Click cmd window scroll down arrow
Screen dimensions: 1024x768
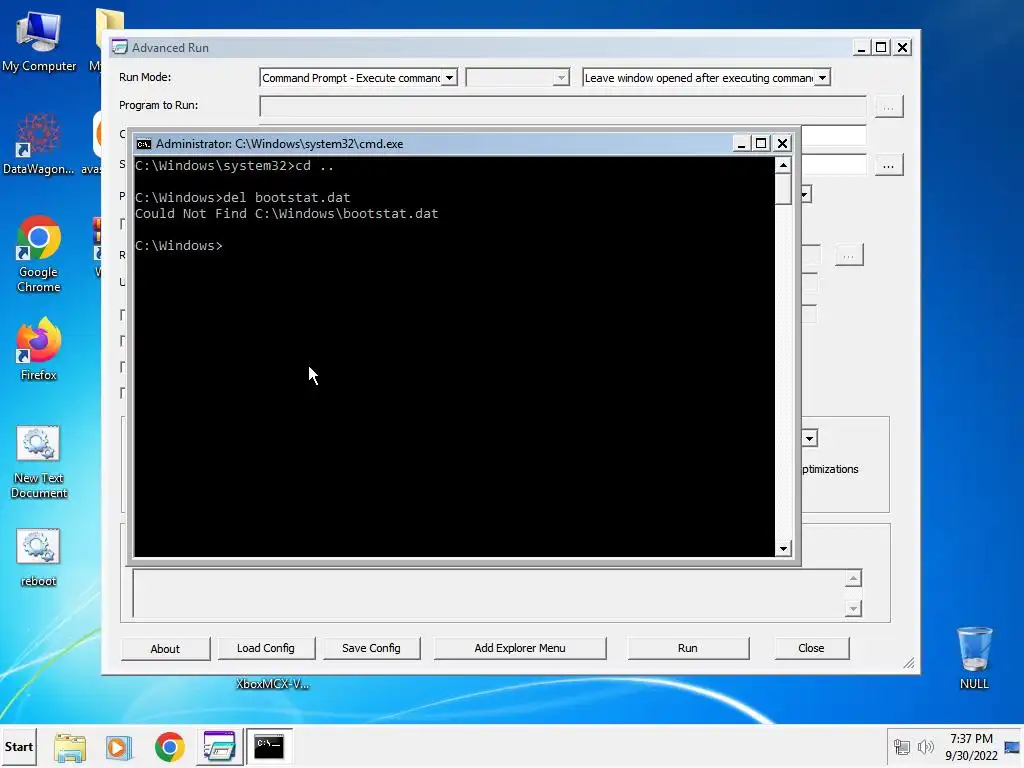tap(783, 549)
